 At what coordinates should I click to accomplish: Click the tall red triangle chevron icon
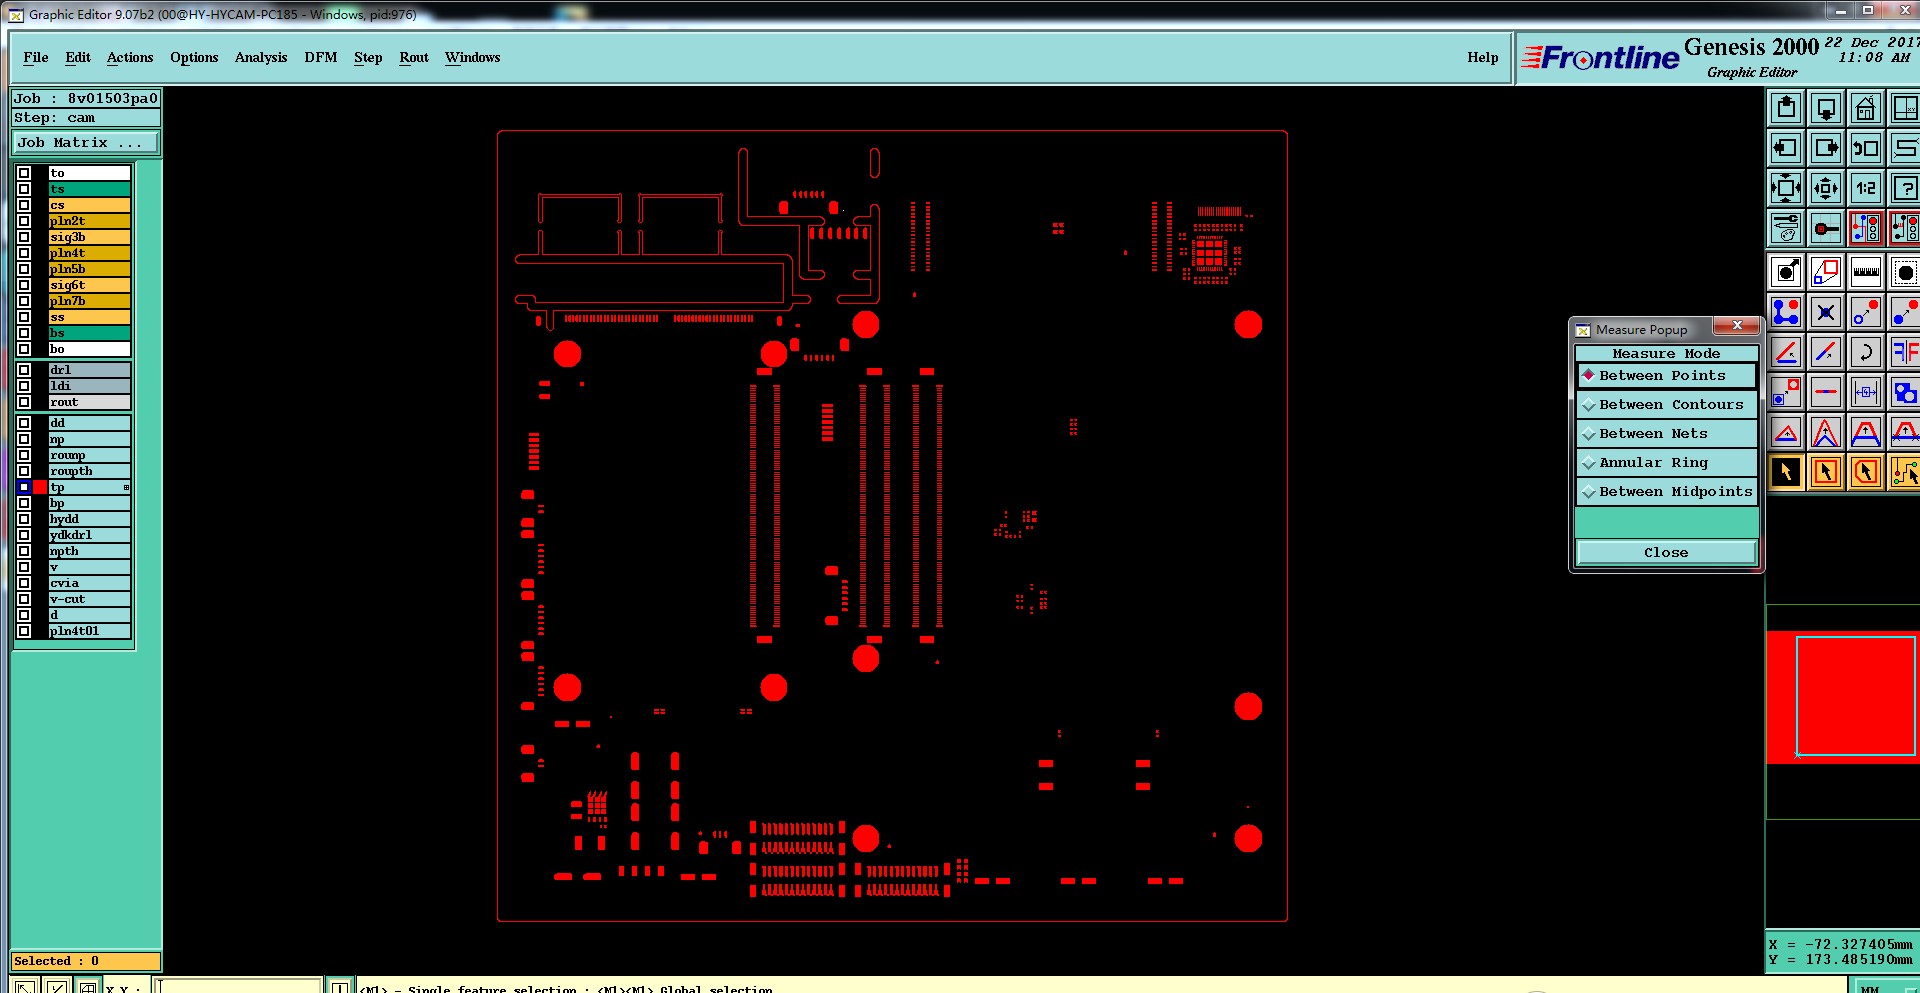[1826, 432]
